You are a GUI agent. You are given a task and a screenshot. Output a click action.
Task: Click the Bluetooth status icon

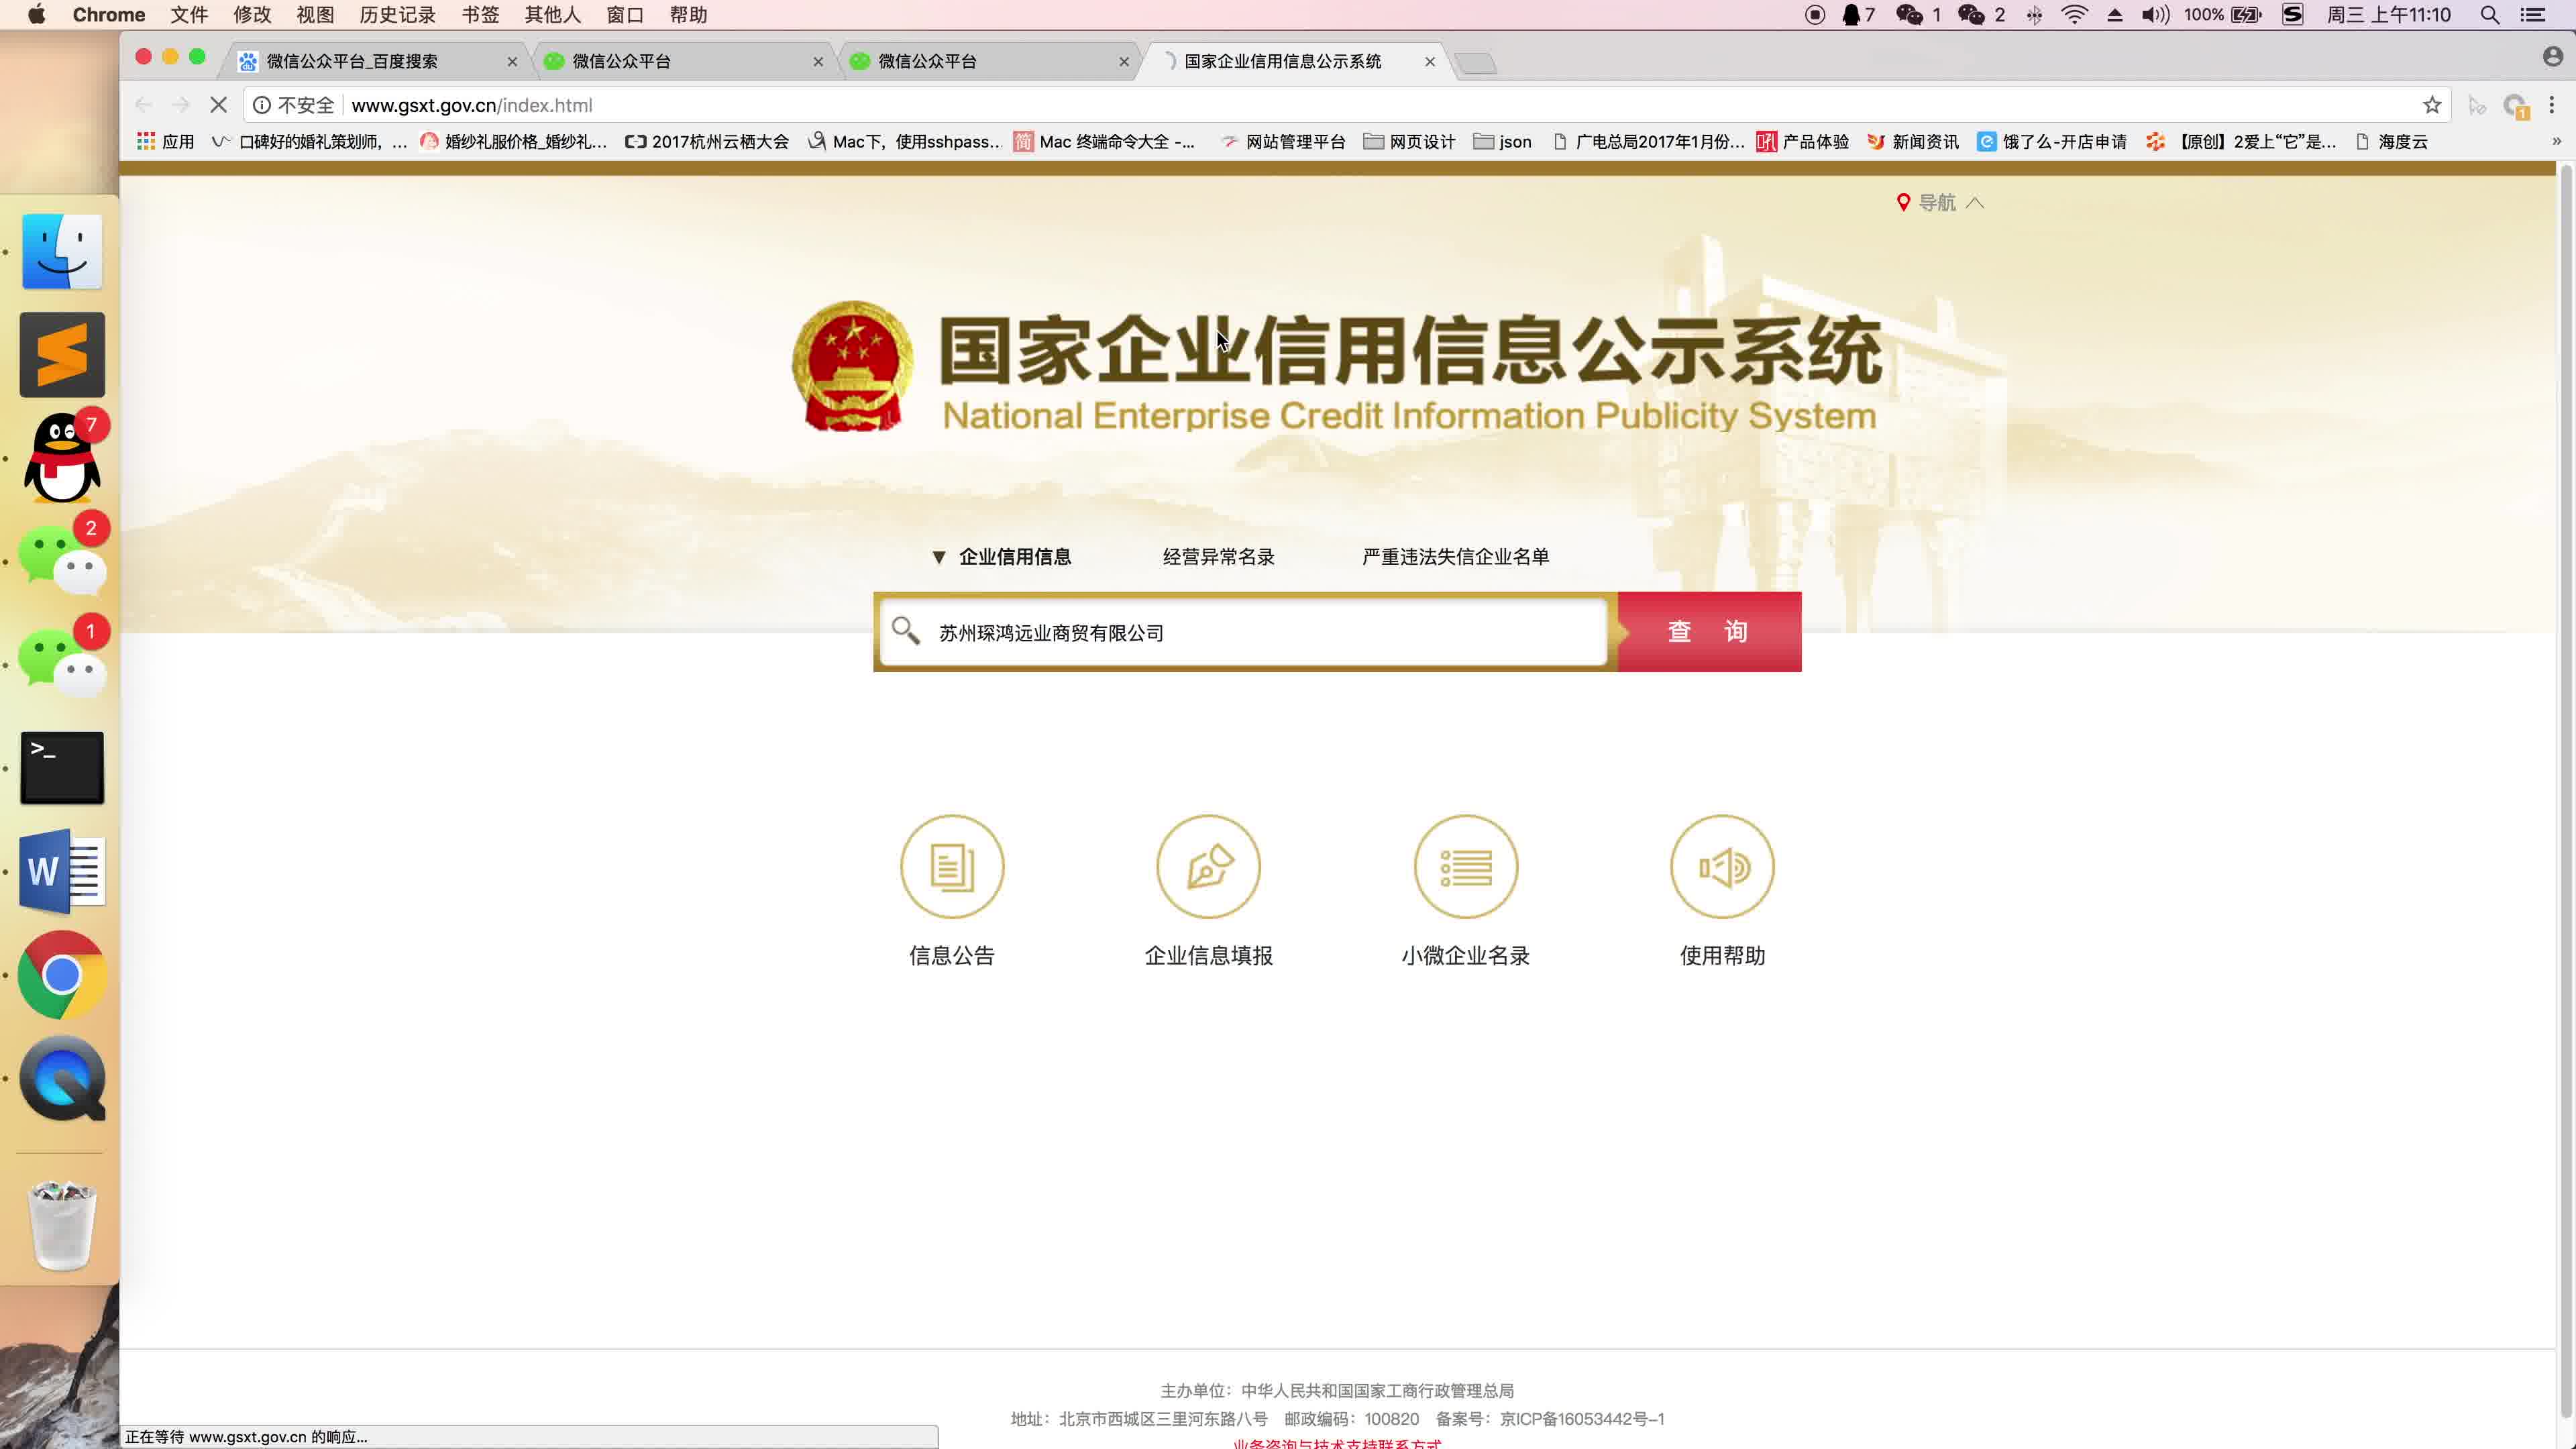(2034, 15)
